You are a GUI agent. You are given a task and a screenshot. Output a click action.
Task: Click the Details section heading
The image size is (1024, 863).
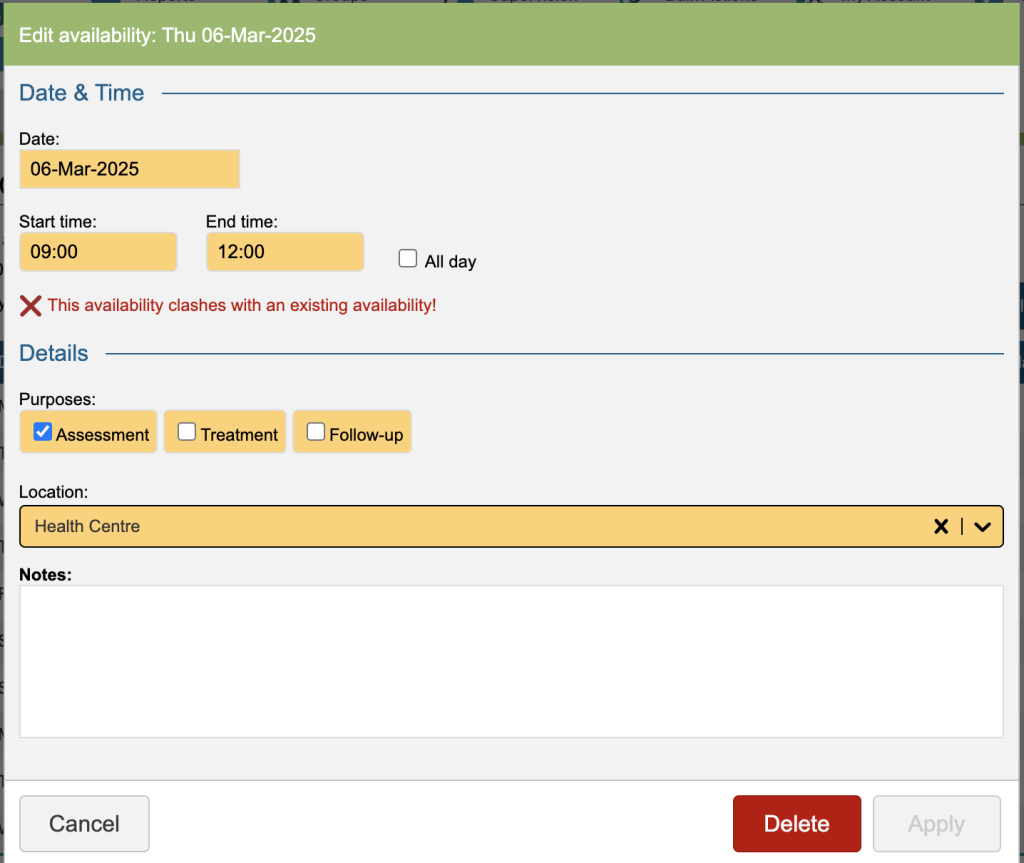tap(54, 353)
